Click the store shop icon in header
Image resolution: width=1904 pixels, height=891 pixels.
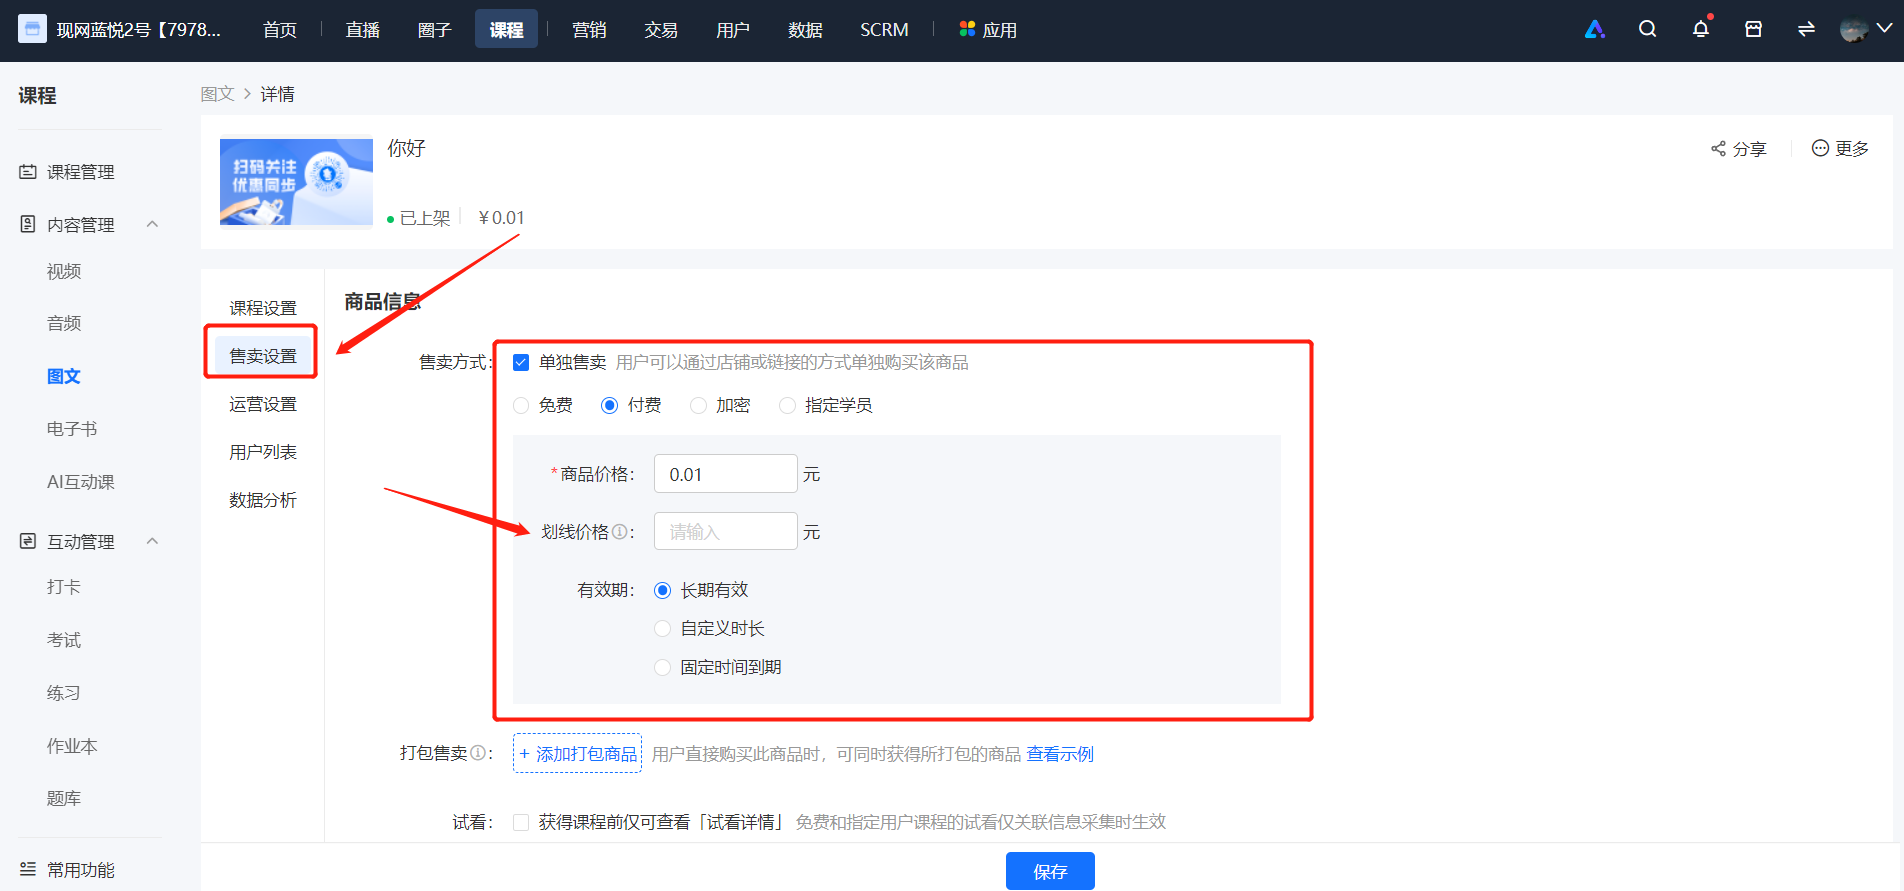[x=1753, y=29]
